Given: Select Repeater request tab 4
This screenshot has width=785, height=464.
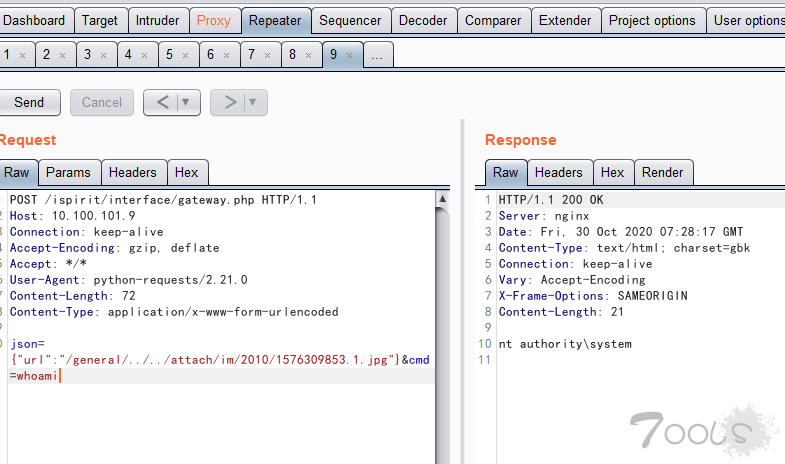Looking at the screenshot, I should (128, 54).
